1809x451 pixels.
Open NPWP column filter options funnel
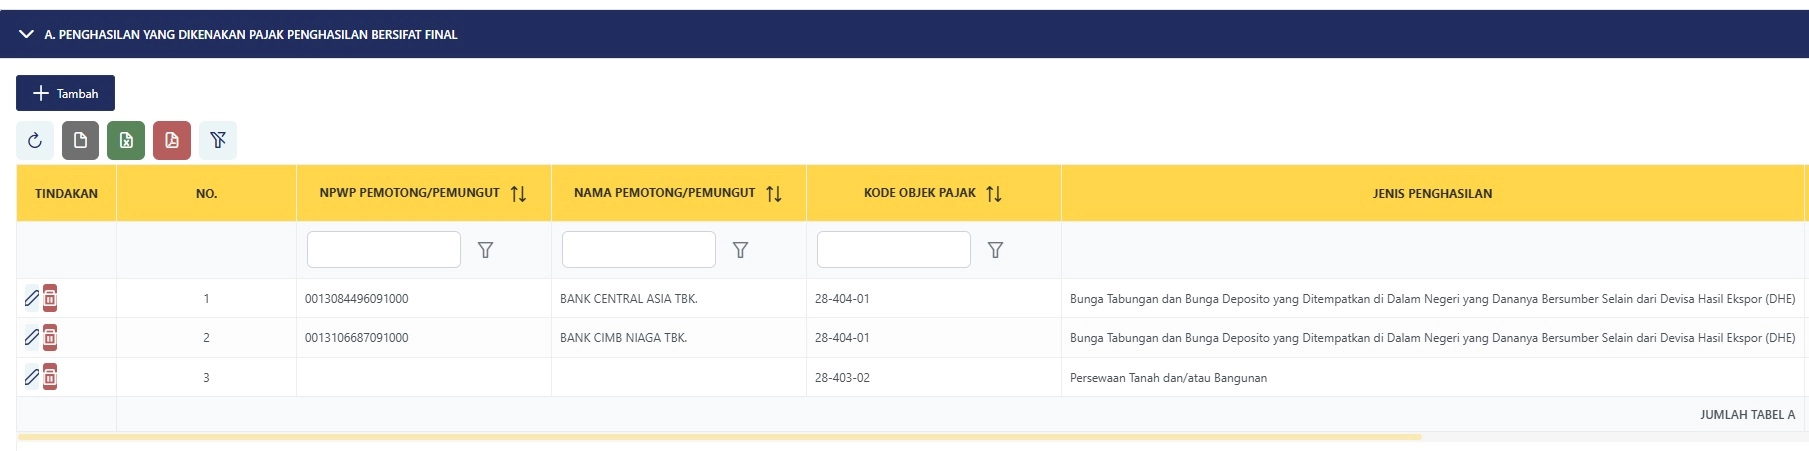(x=485, y=250)
